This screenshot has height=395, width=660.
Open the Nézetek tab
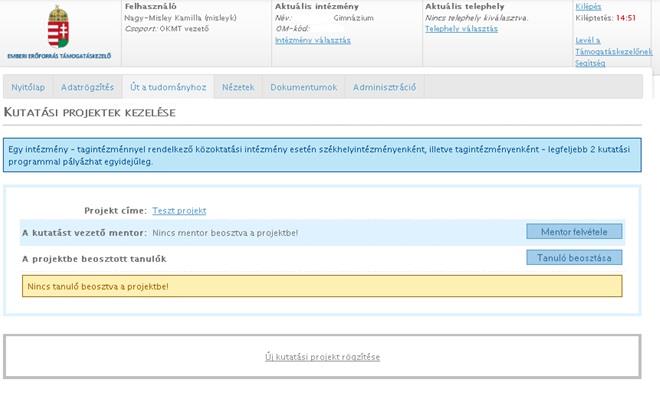pos(238,87)
